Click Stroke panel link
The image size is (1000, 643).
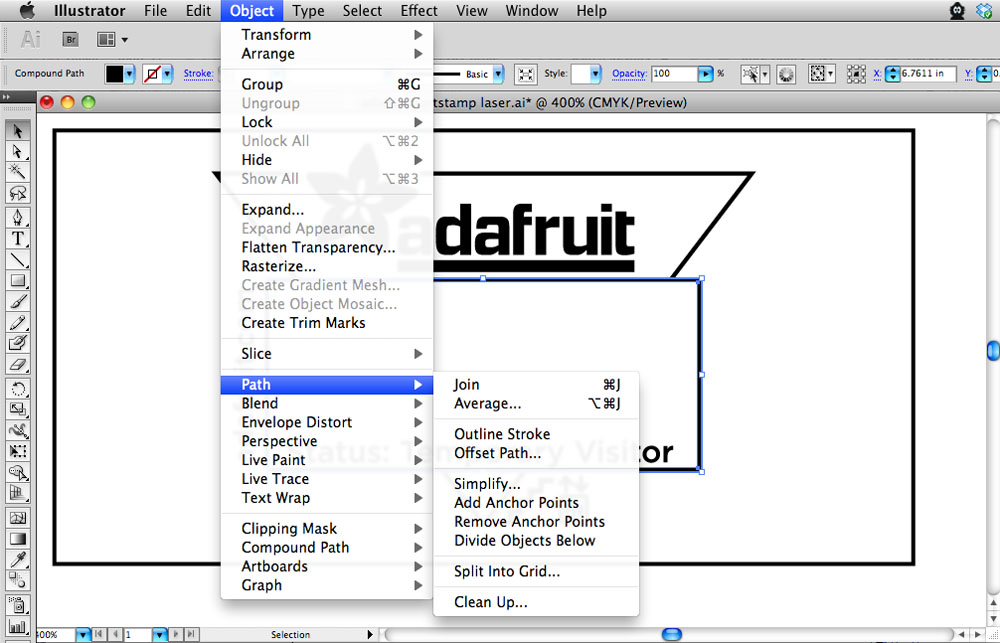[198, 73]
